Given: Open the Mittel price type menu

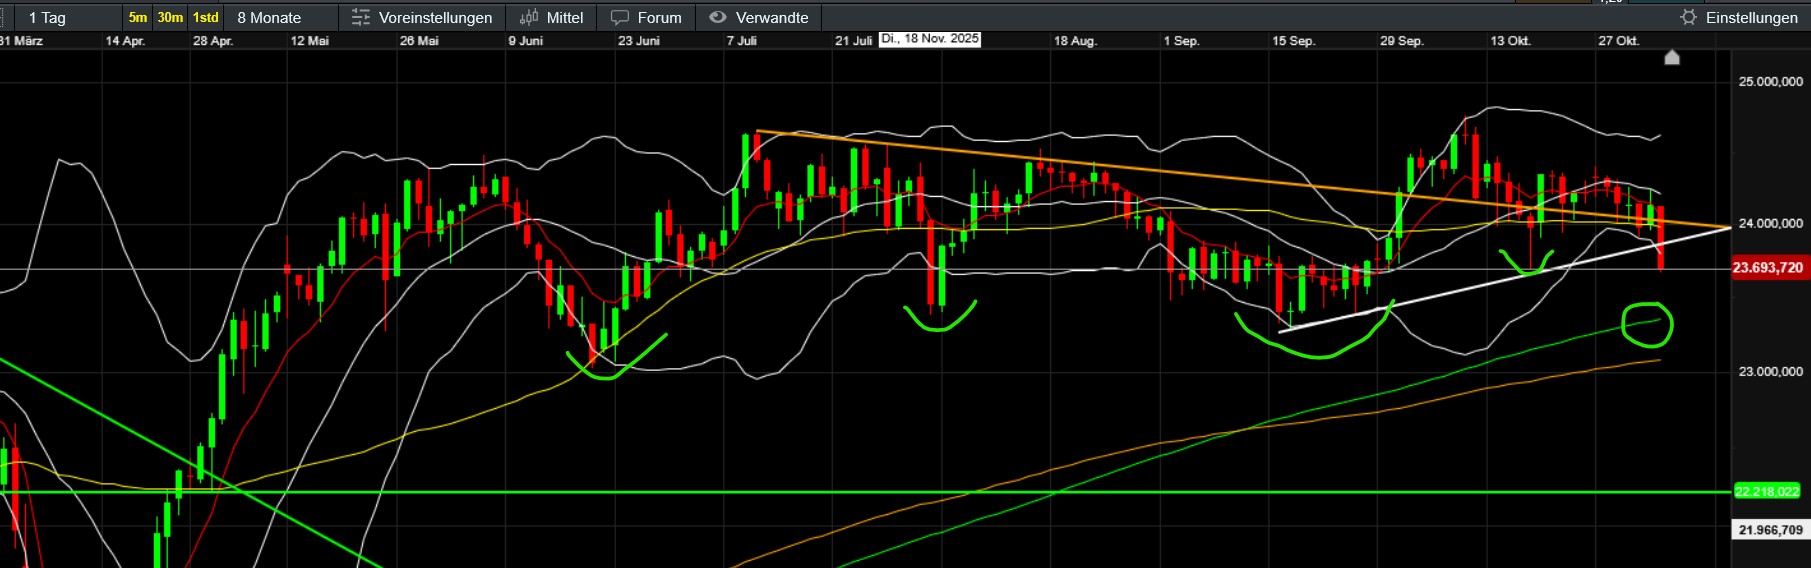Looking at the screenshot, I should click(x=552, y=17).
